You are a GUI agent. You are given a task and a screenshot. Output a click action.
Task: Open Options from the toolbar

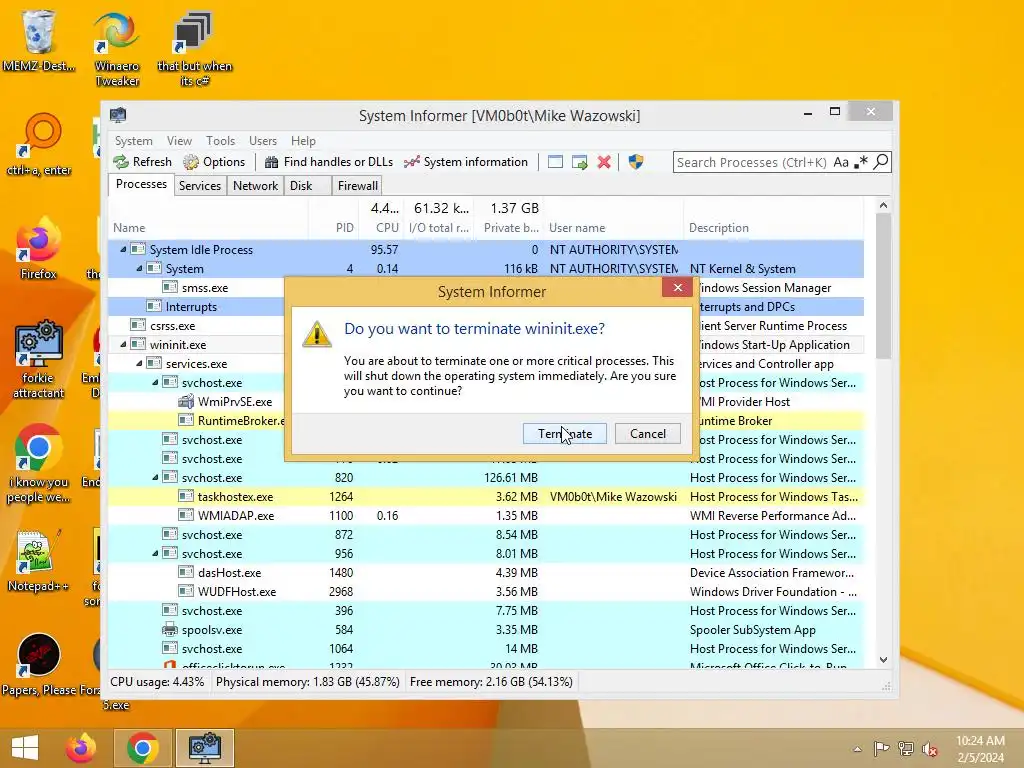pyautogui.click(x=214, y=162)
